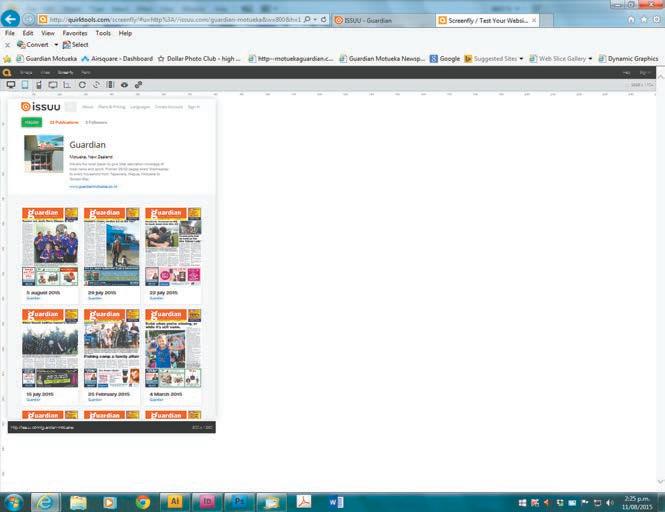665x512 pixels.
Task: Click the green Follow button
Action: point(31,122)
